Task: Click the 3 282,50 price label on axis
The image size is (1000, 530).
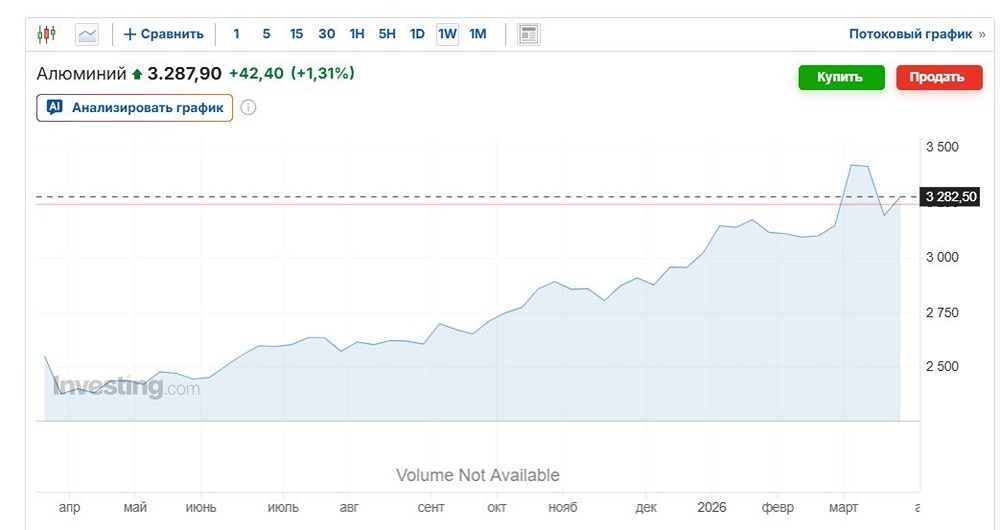Action: [x=951, y=197]
